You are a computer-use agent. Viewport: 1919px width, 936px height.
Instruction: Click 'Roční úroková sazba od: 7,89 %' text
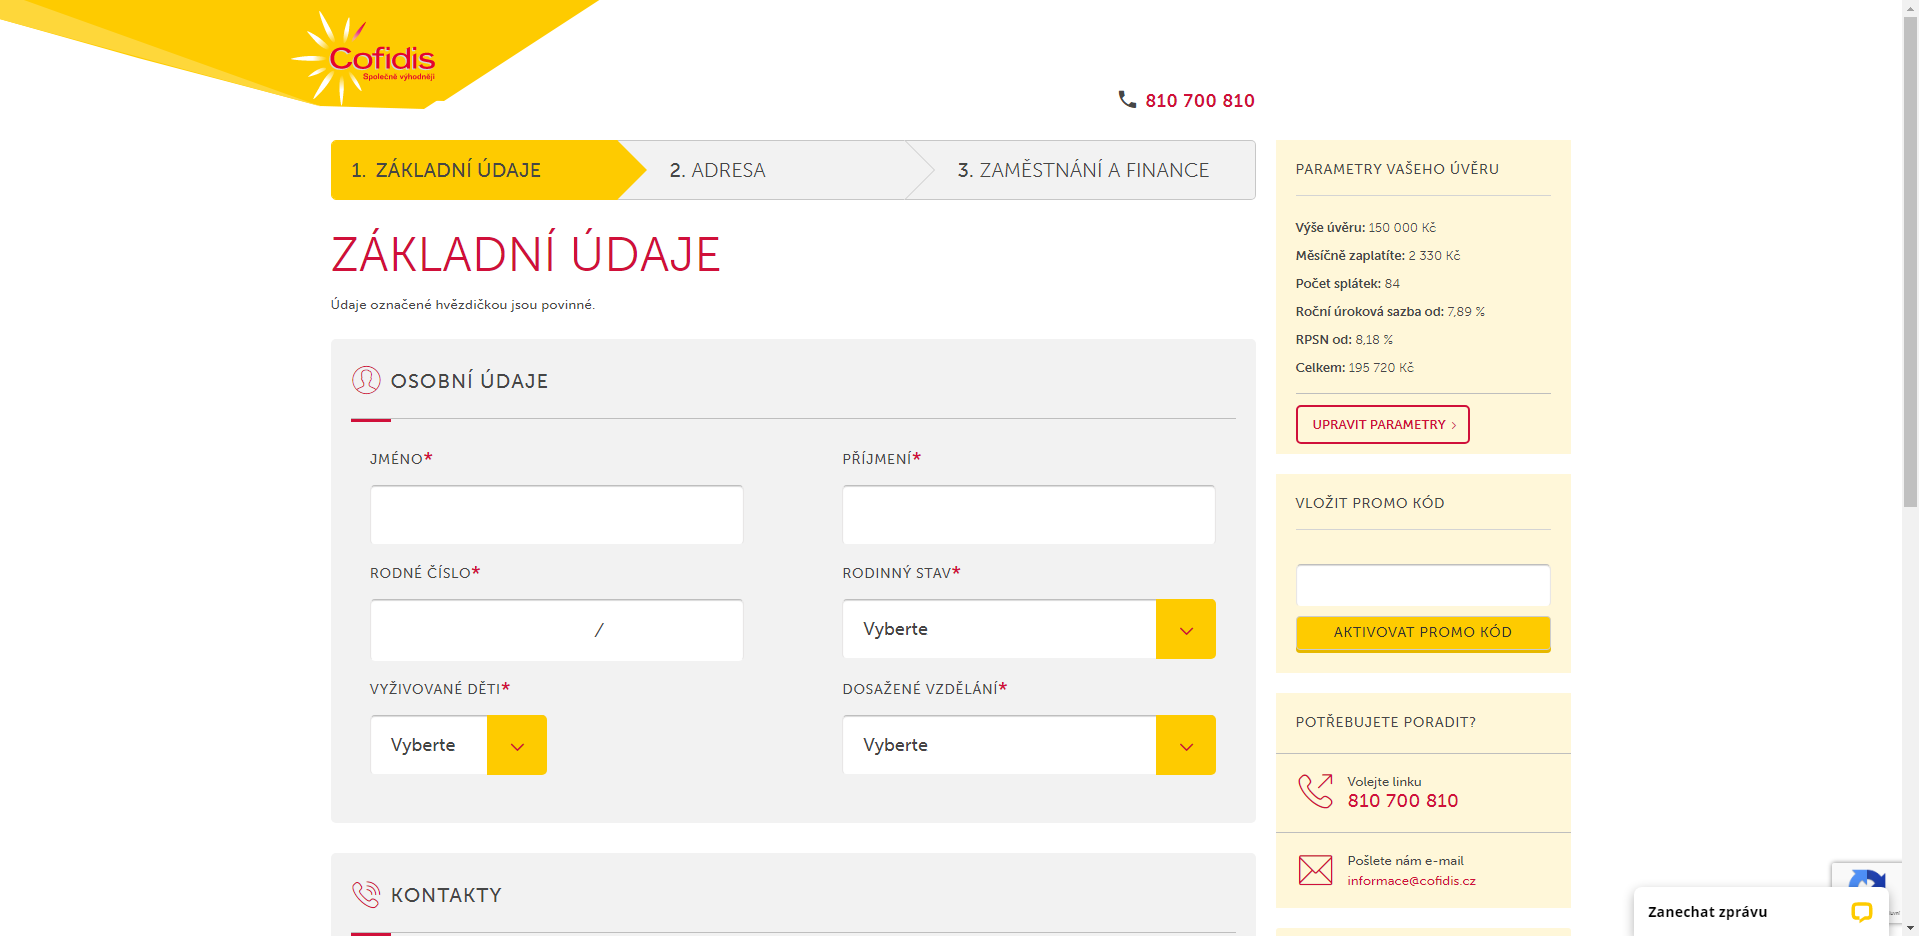(x=1390, y=311)
